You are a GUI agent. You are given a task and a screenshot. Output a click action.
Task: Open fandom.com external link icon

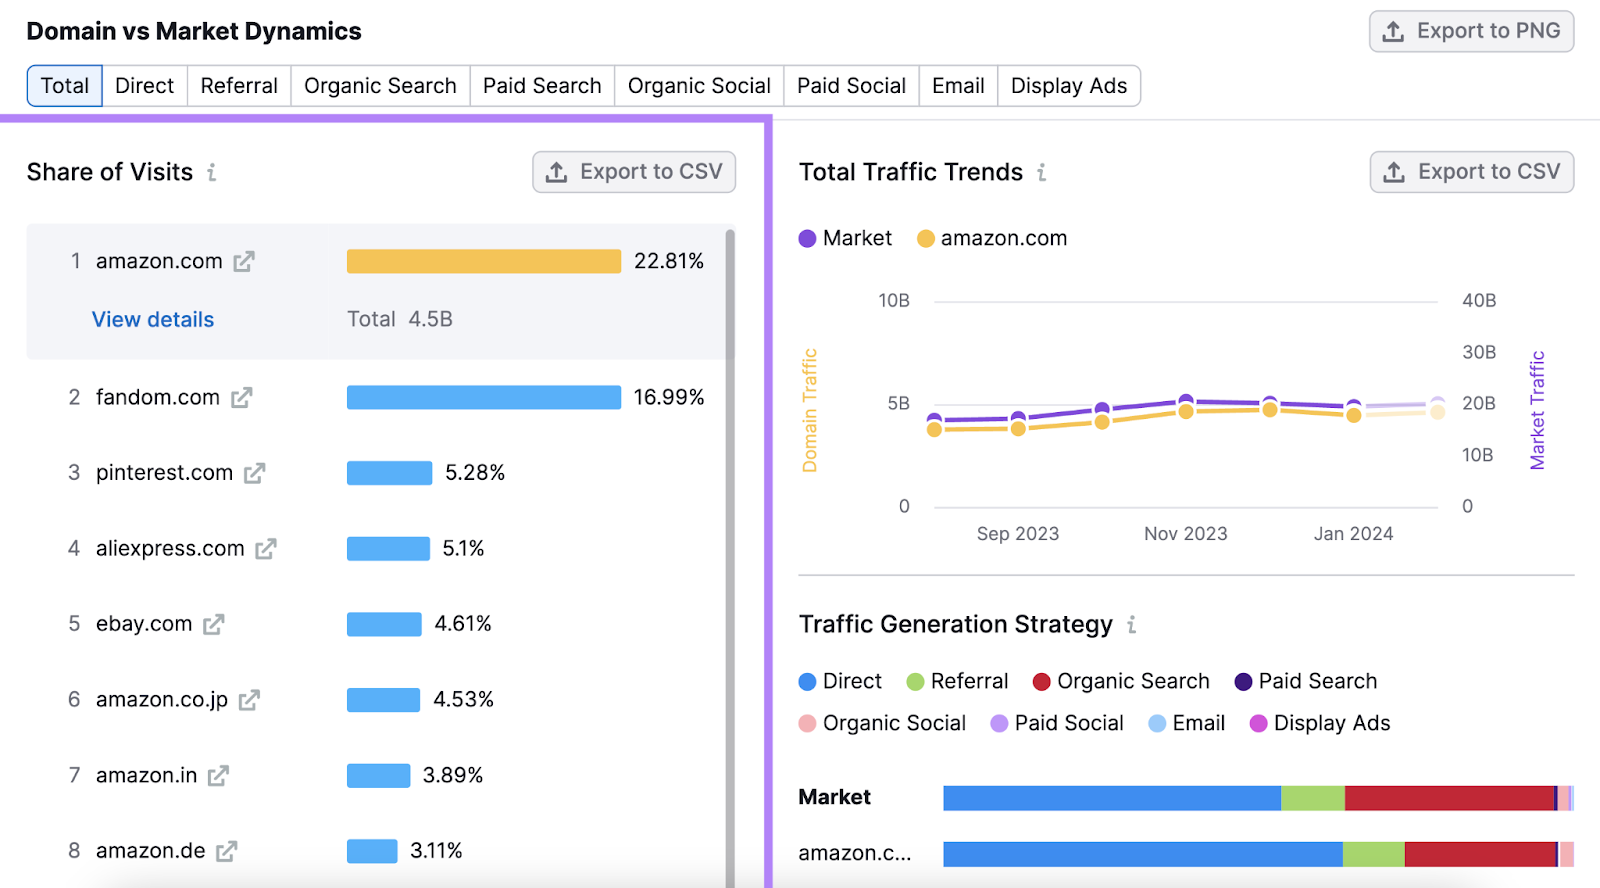pyautogui.click(x=241, y=398)
